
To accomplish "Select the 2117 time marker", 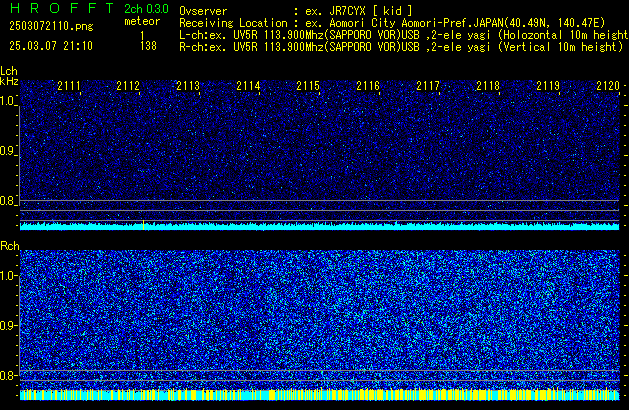I will pyautogui.click(x=428, y=86).
